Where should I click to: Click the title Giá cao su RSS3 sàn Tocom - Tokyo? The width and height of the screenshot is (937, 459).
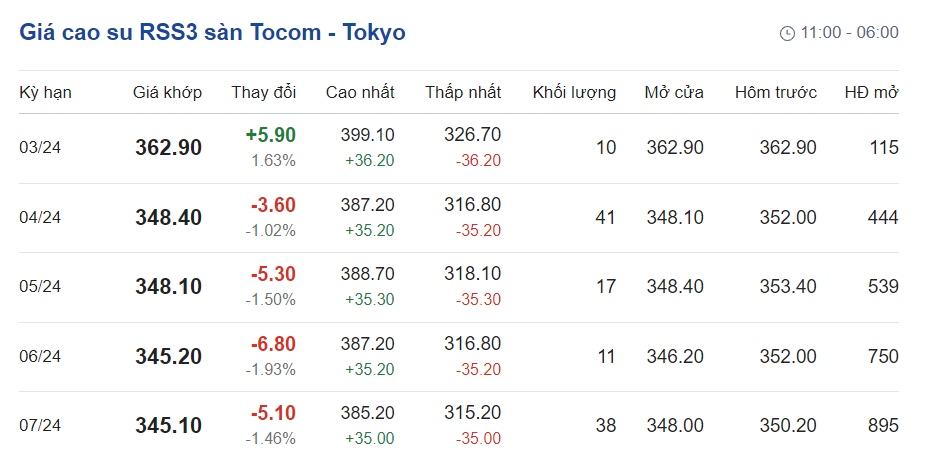click(212, 32)
